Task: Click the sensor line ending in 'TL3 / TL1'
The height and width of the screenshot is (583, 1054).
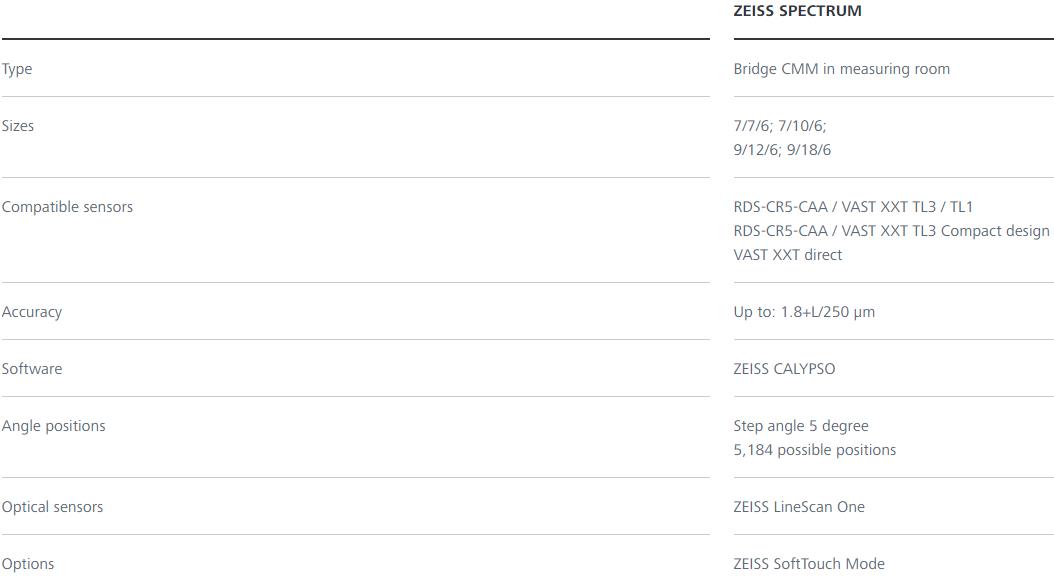Action: click(852, 207)
